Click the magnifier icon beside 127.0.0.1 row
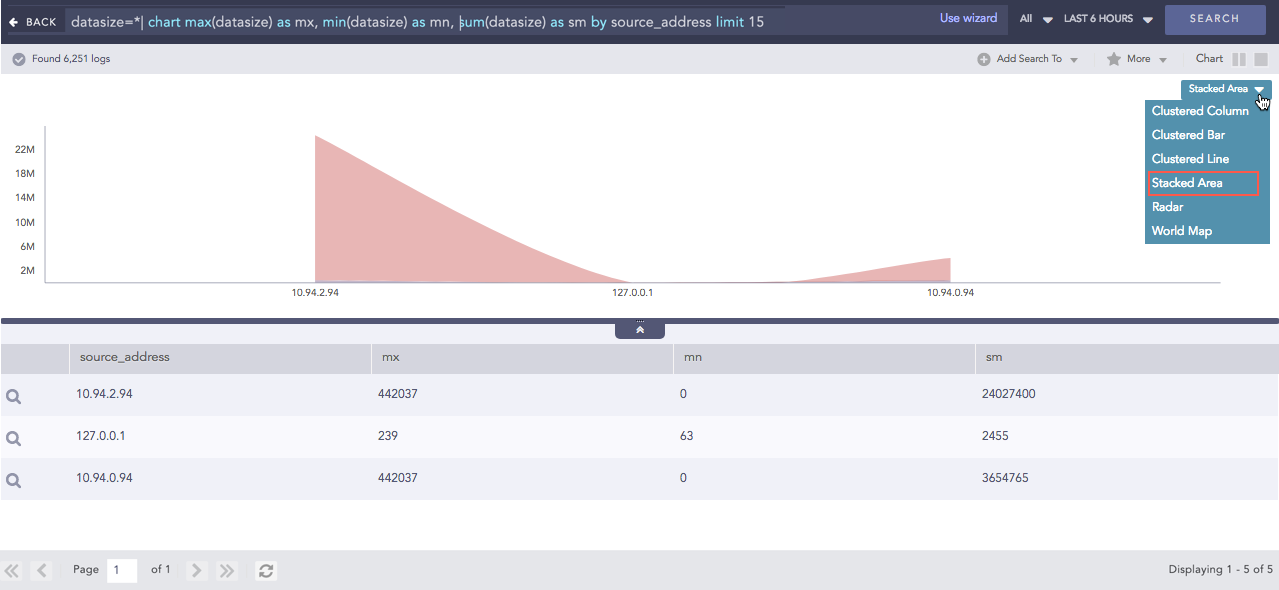Viewport: 1279px width, 590px height. pos(13,438)
